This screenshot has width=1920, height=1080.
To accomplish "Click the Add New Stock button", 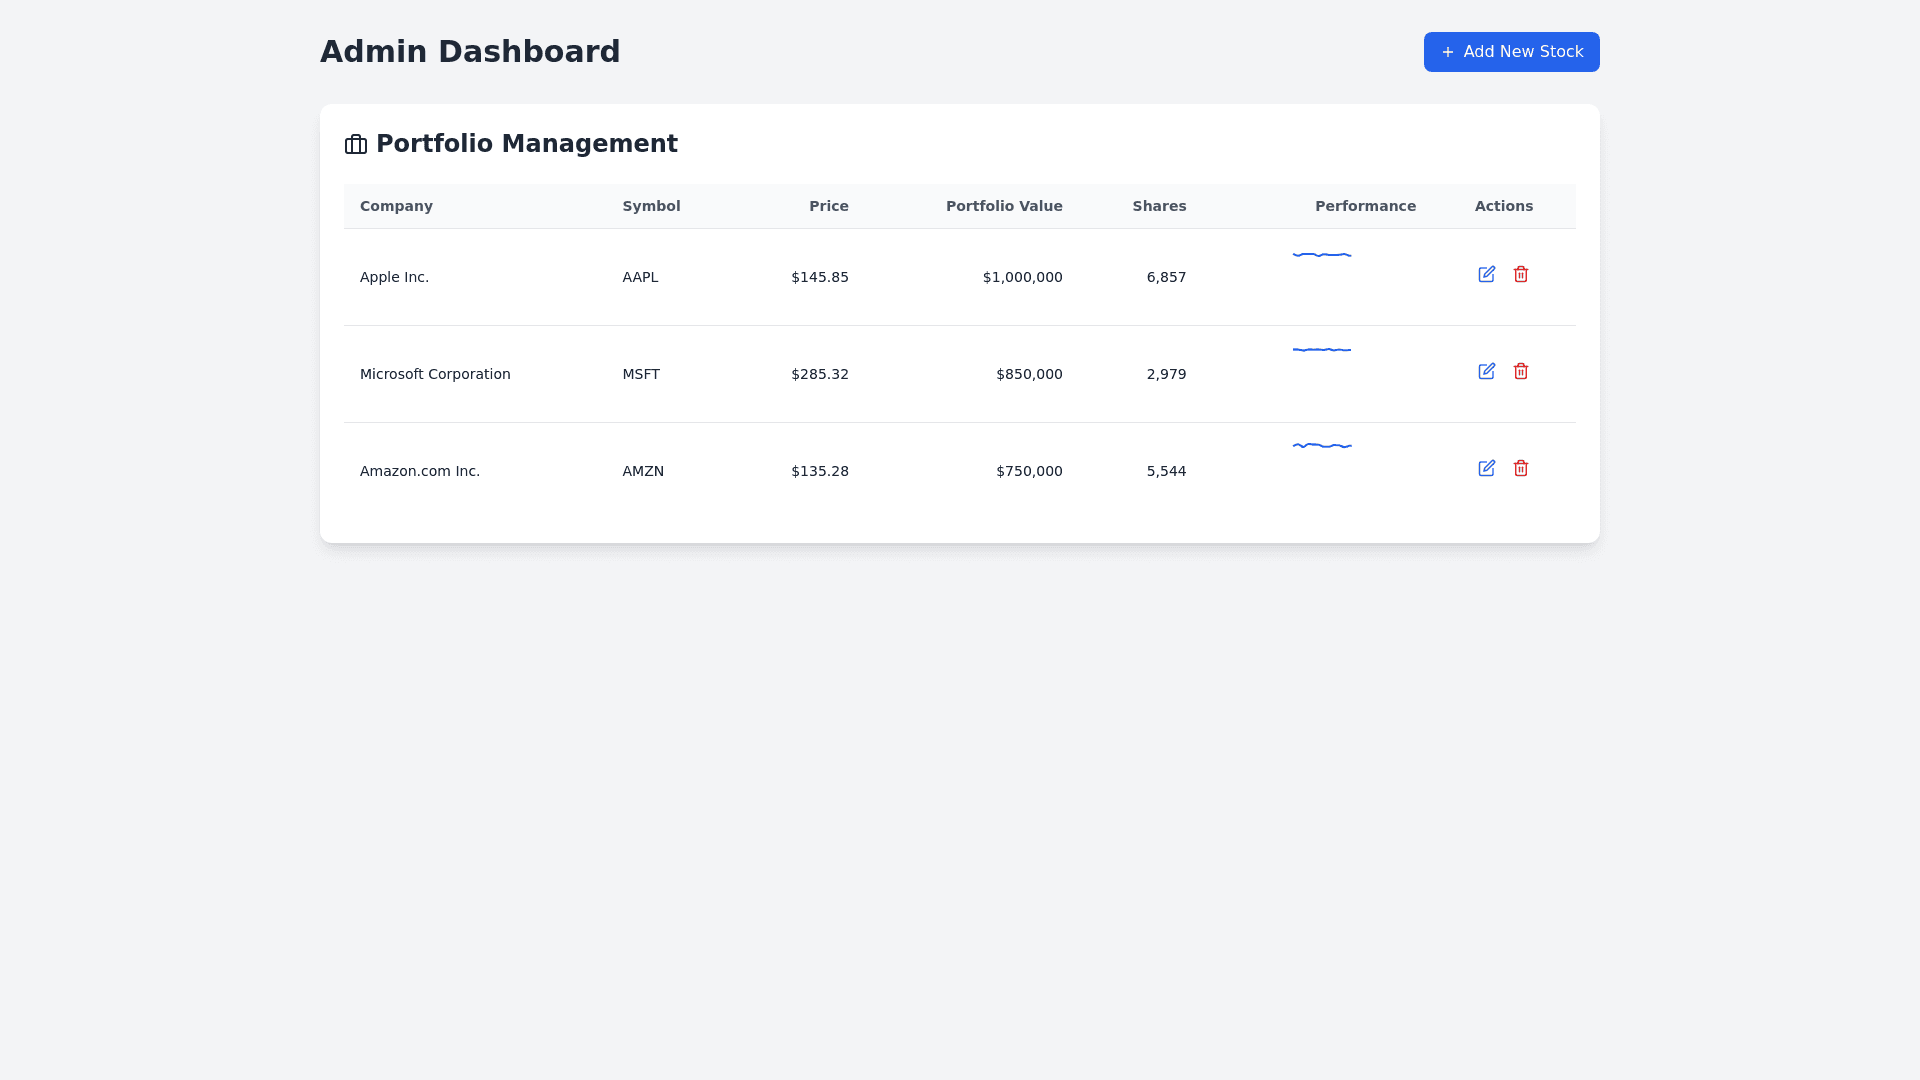I will [x=1511, y=52].
